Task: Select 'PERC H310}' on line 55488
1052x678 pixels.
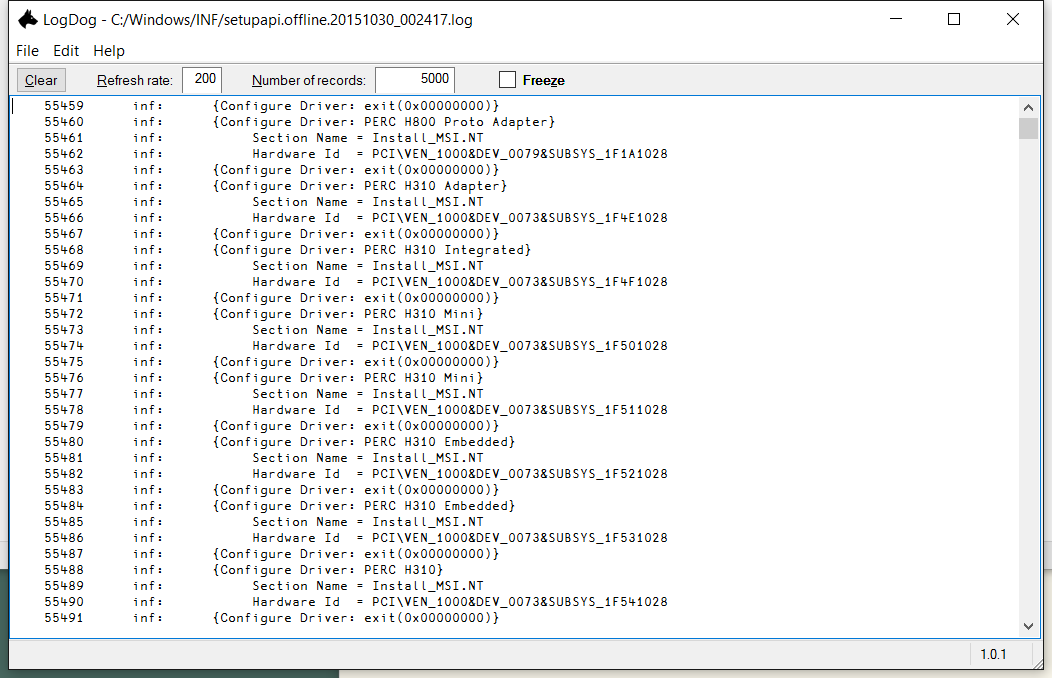Action: tap(403, 570)
